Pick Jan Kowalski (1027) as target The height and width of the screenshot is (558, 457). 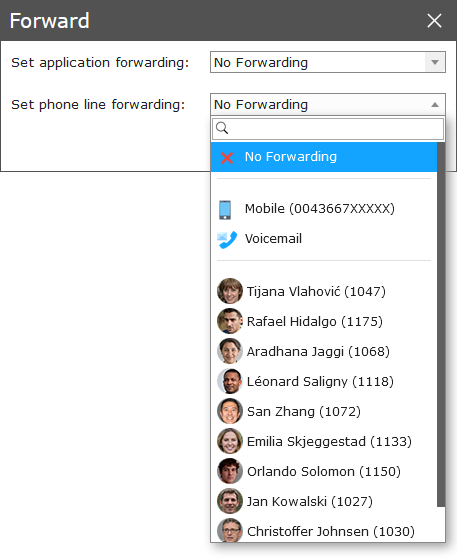tap(324, 501)
